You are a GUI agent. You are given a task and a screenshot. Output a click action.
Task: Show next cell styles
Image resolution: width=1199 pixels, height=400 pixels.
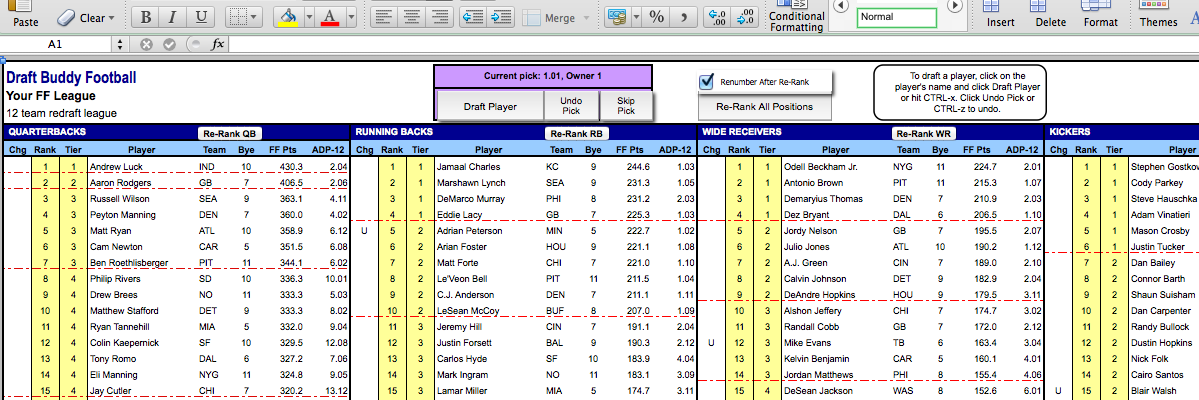coord(954,6)
